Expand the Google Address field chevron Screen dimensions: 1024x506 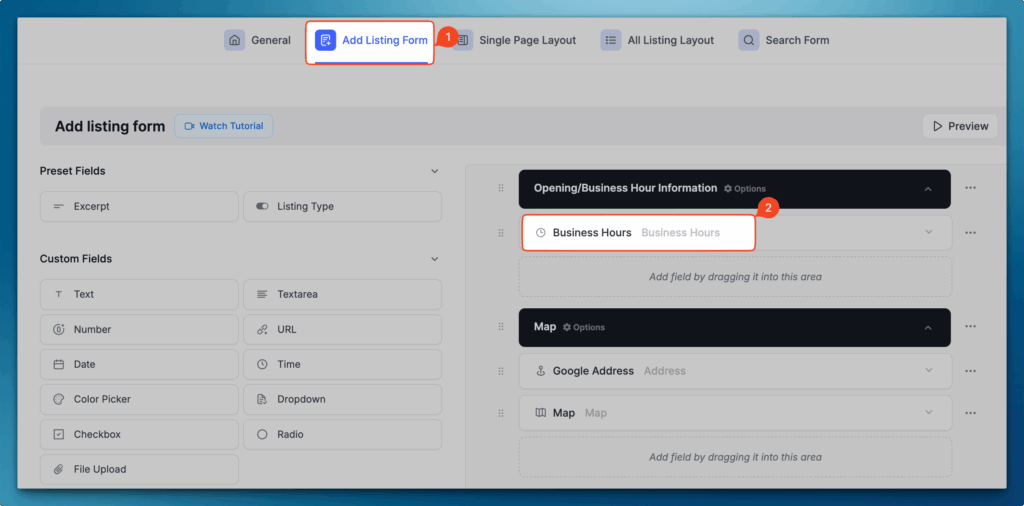pyautogui.click(x=928, y=370)
